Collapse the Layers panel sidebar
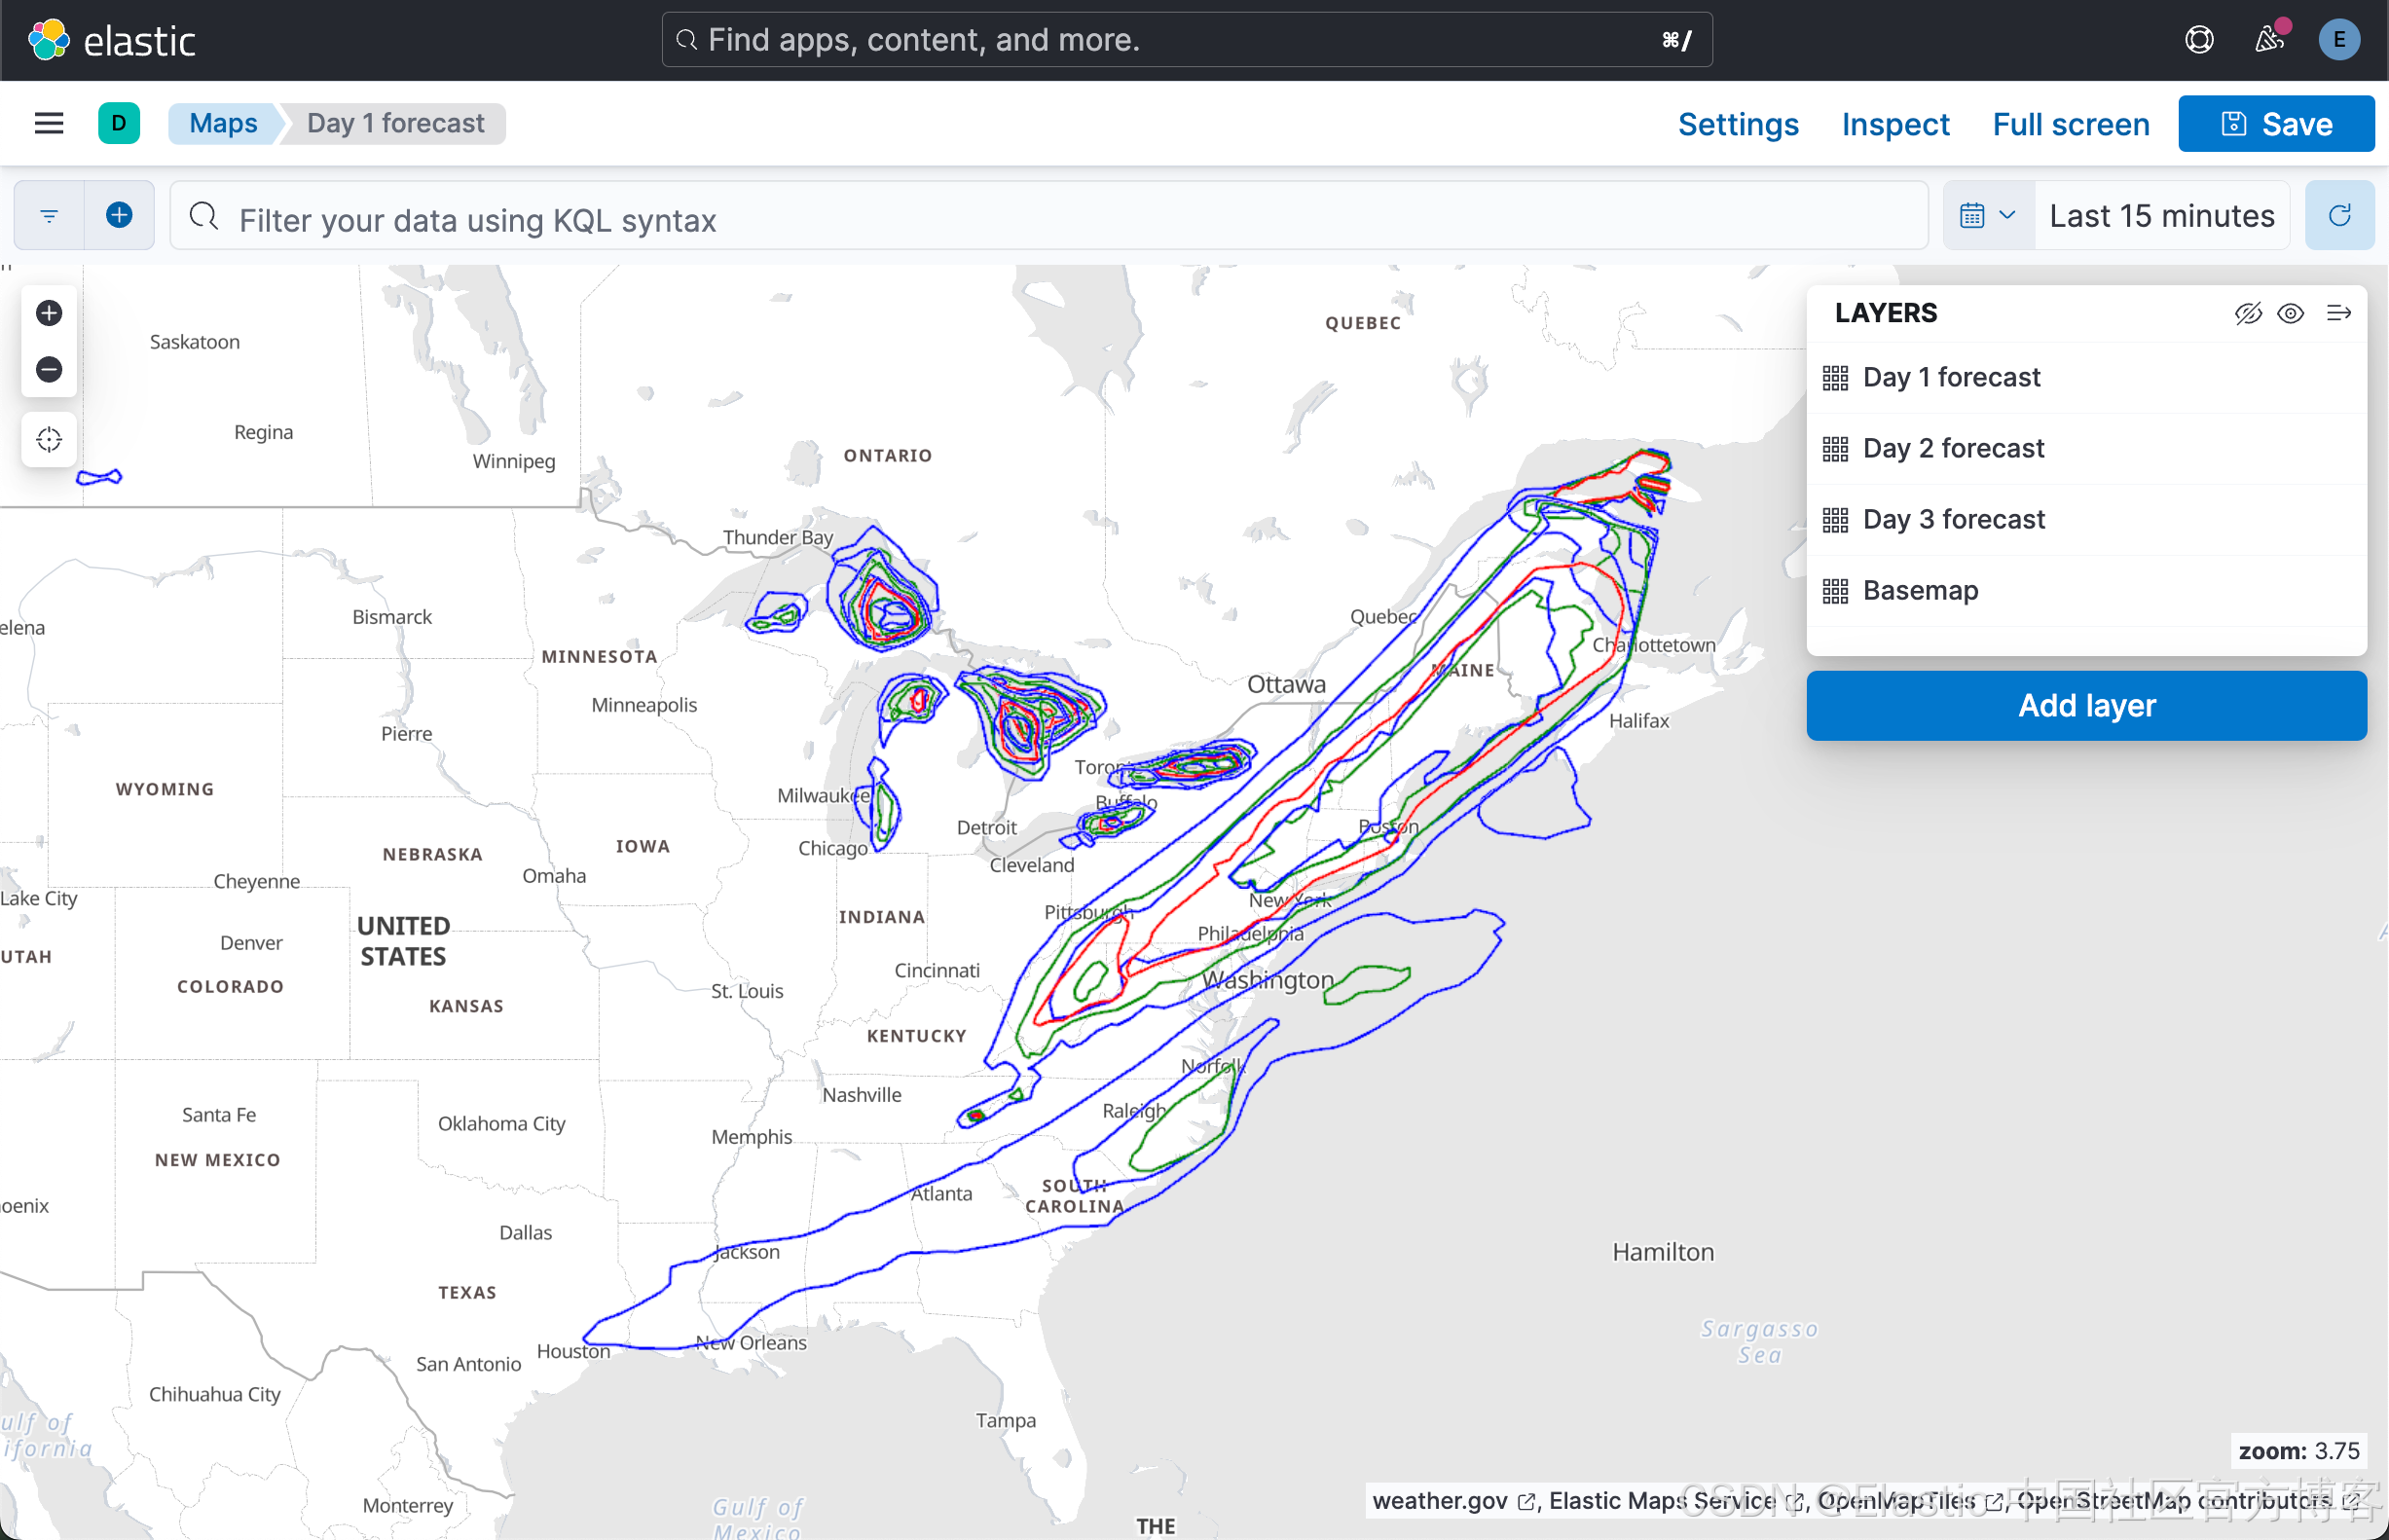This screenshot has height=1540, width=2389. pyautogui.click(x=2340, y=313)
